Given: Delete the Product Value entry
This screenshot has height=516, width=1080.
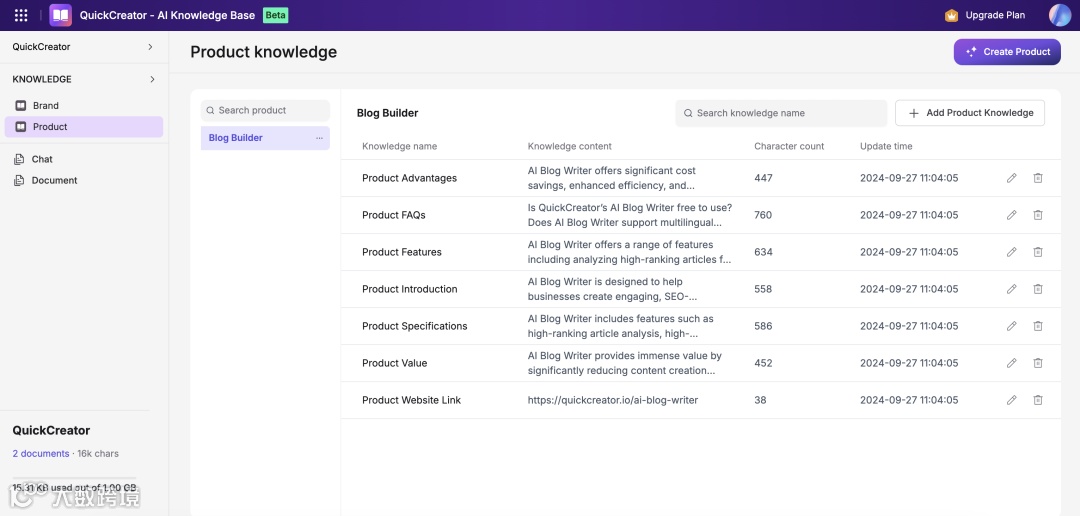Looking at the screenshot, I should [1038, 363].
